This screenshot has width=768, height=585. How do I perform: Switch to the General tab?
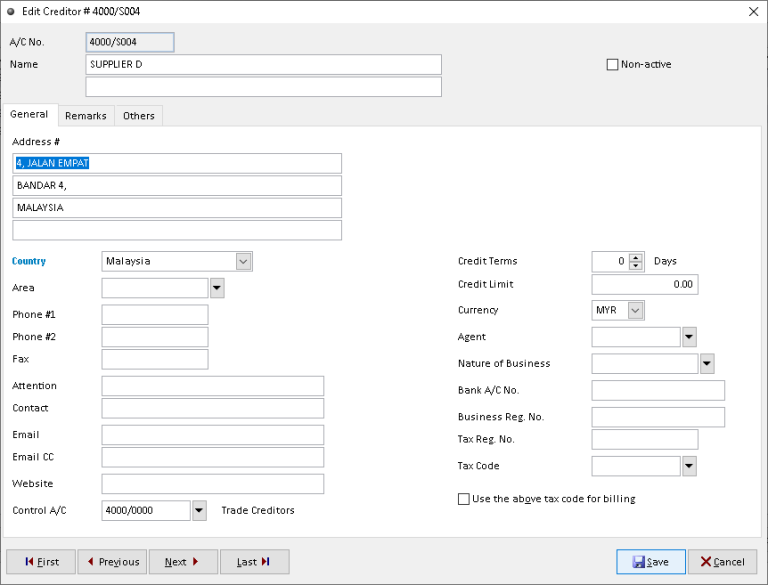pos(29,114)
